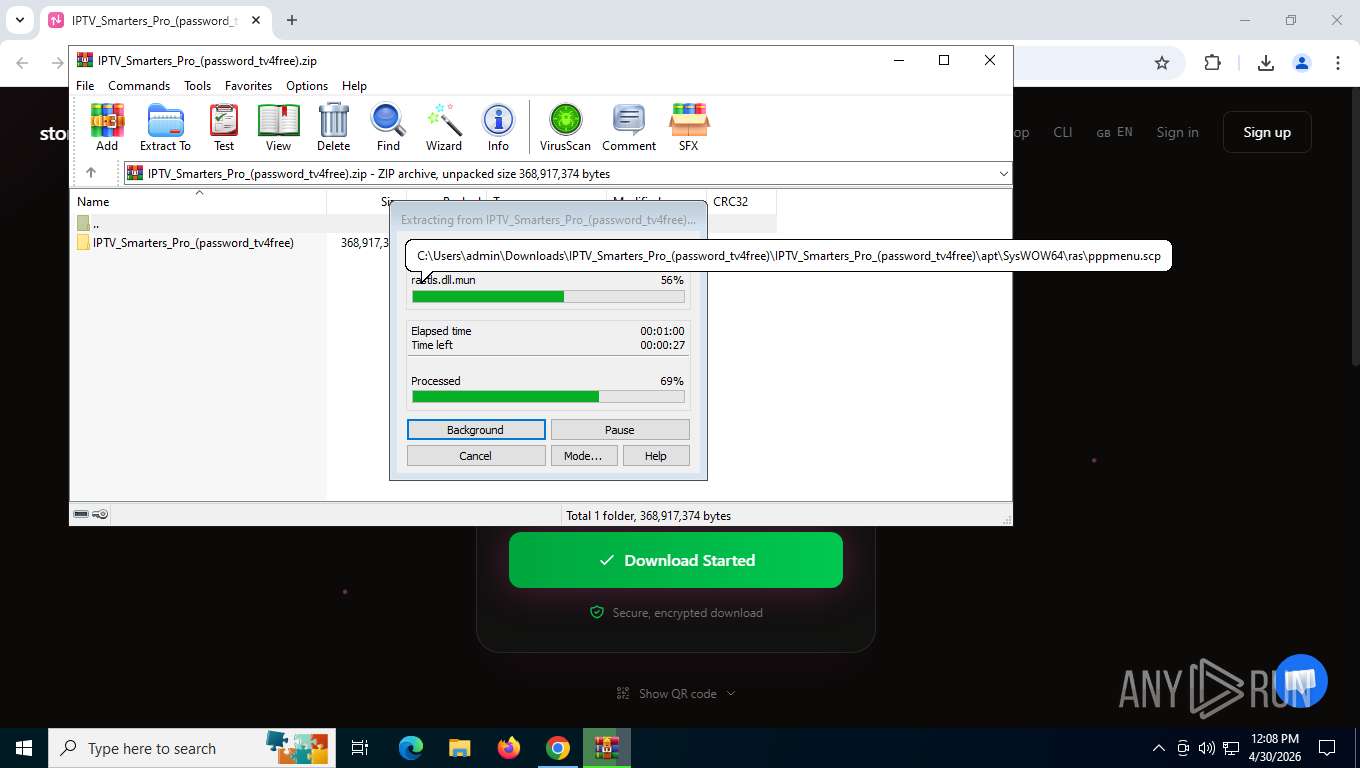
Task: Click the Extract To toolbar icon
Action: point(165,127)
